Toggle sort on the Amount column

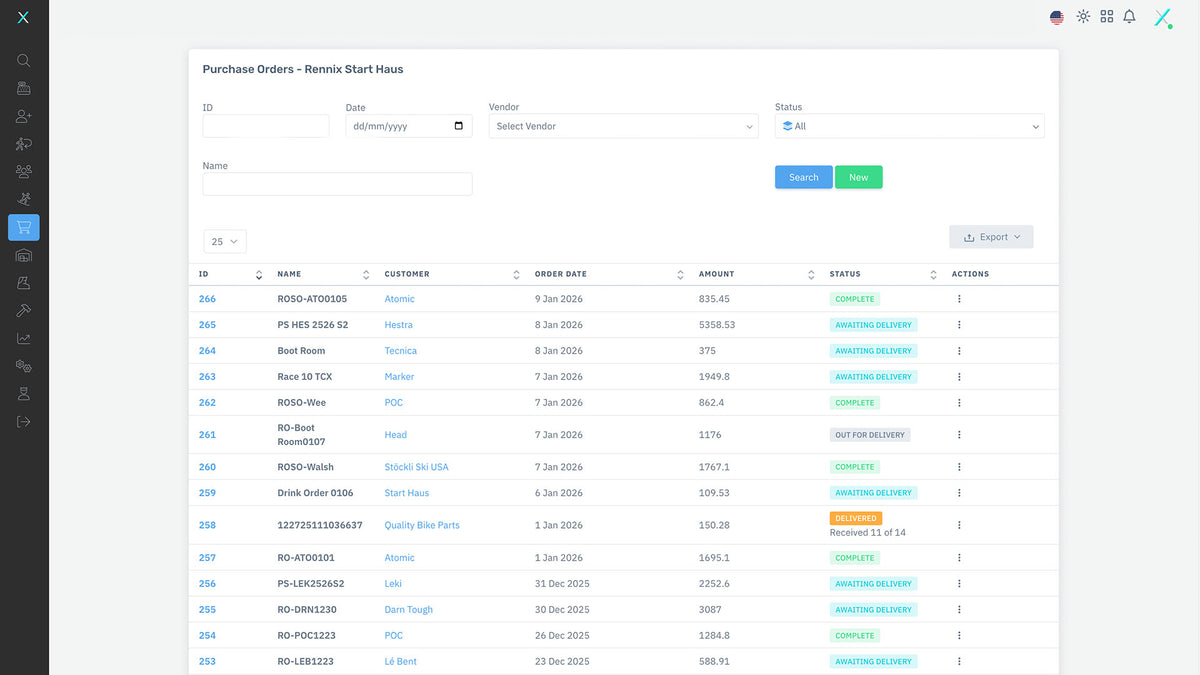pos(811,274)
